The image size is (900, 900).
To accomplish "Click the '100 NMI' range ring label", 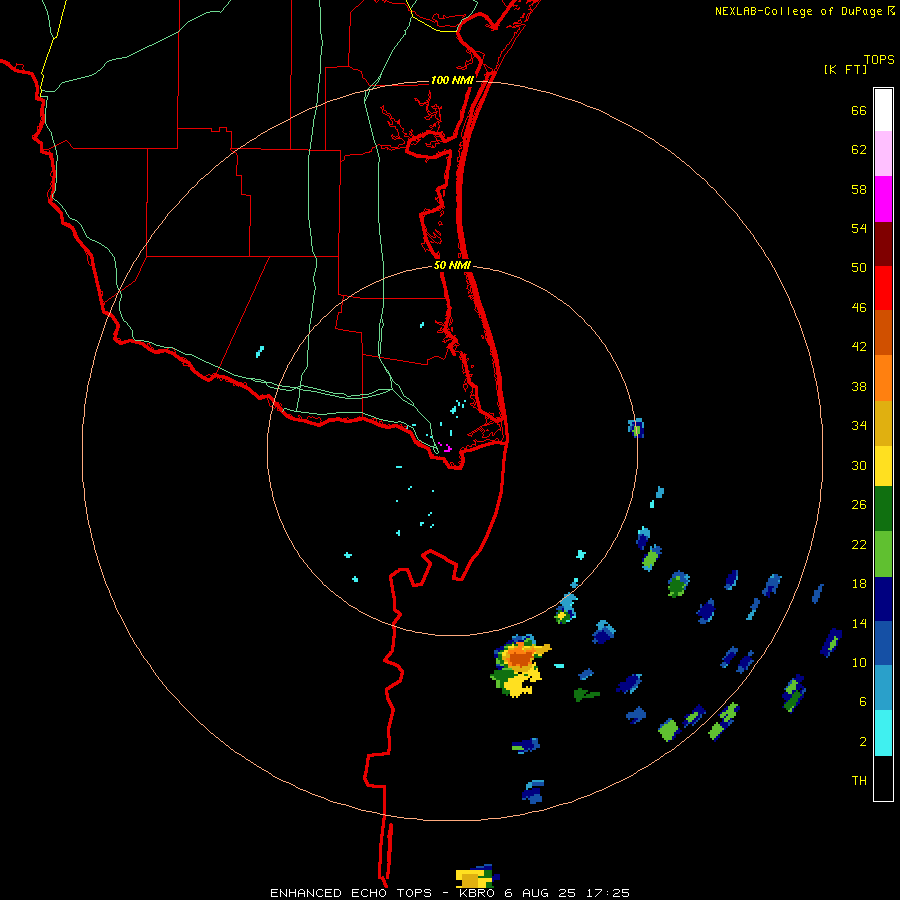I will [x=452, y=80].
